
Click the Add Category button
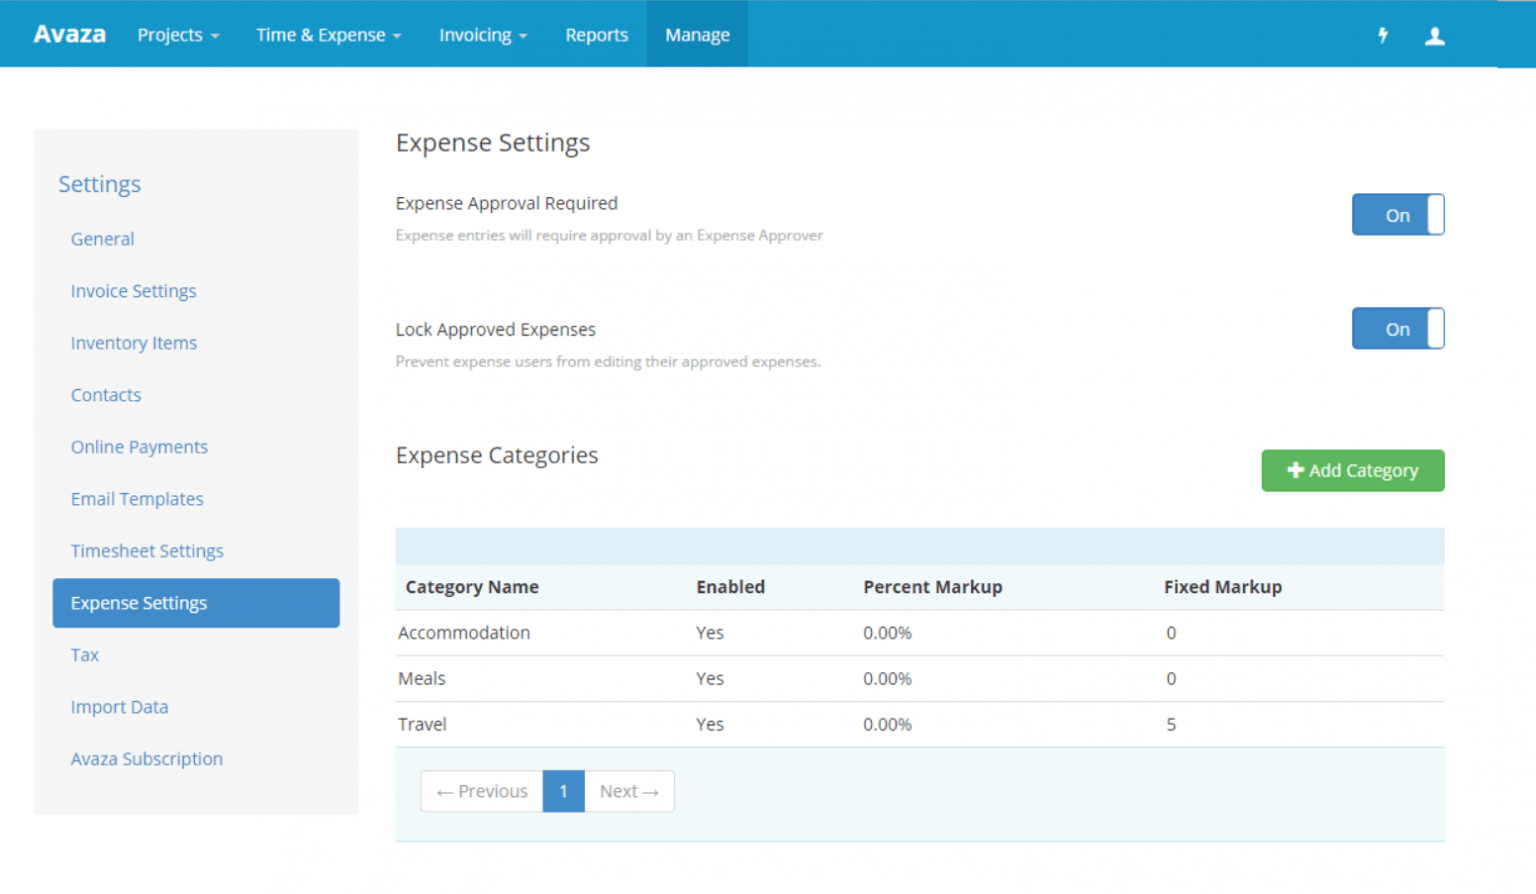[1353, 470]
